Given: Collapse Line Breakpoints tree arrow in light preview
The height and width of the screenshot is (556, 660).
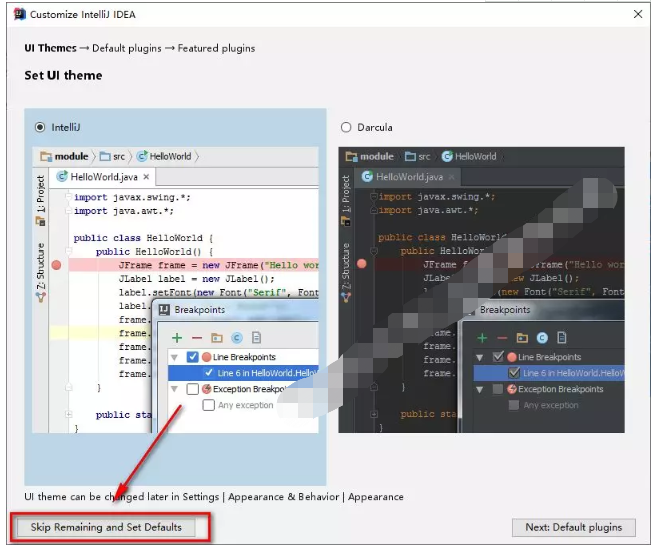Looking at the screenshot, I should (x=174, y=358).
